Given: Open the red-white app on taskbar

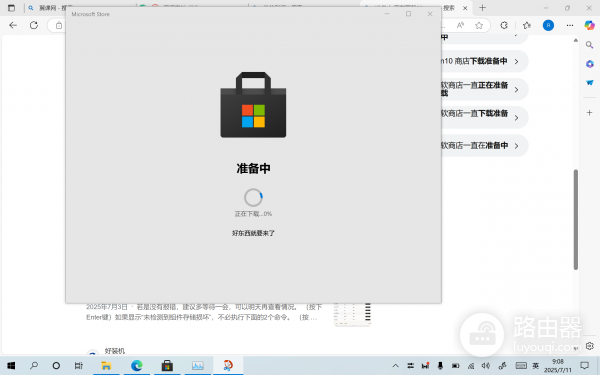Looking at the screenshot, I should [x=228, y=365].
